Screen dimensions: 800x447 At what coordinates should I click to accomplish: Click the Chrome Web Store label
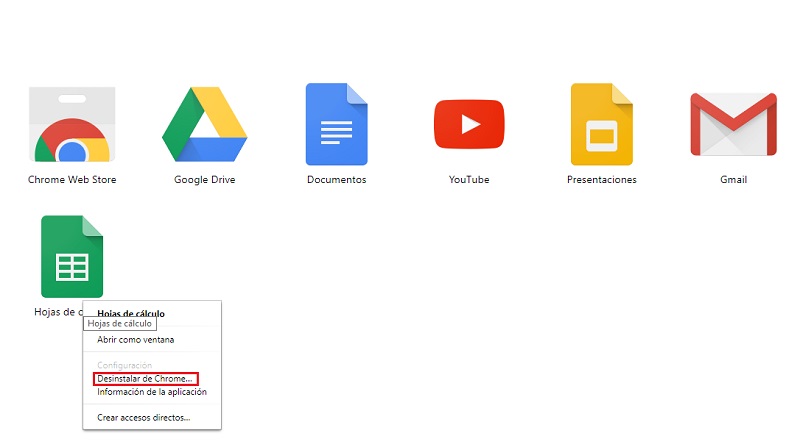point(72,180)
